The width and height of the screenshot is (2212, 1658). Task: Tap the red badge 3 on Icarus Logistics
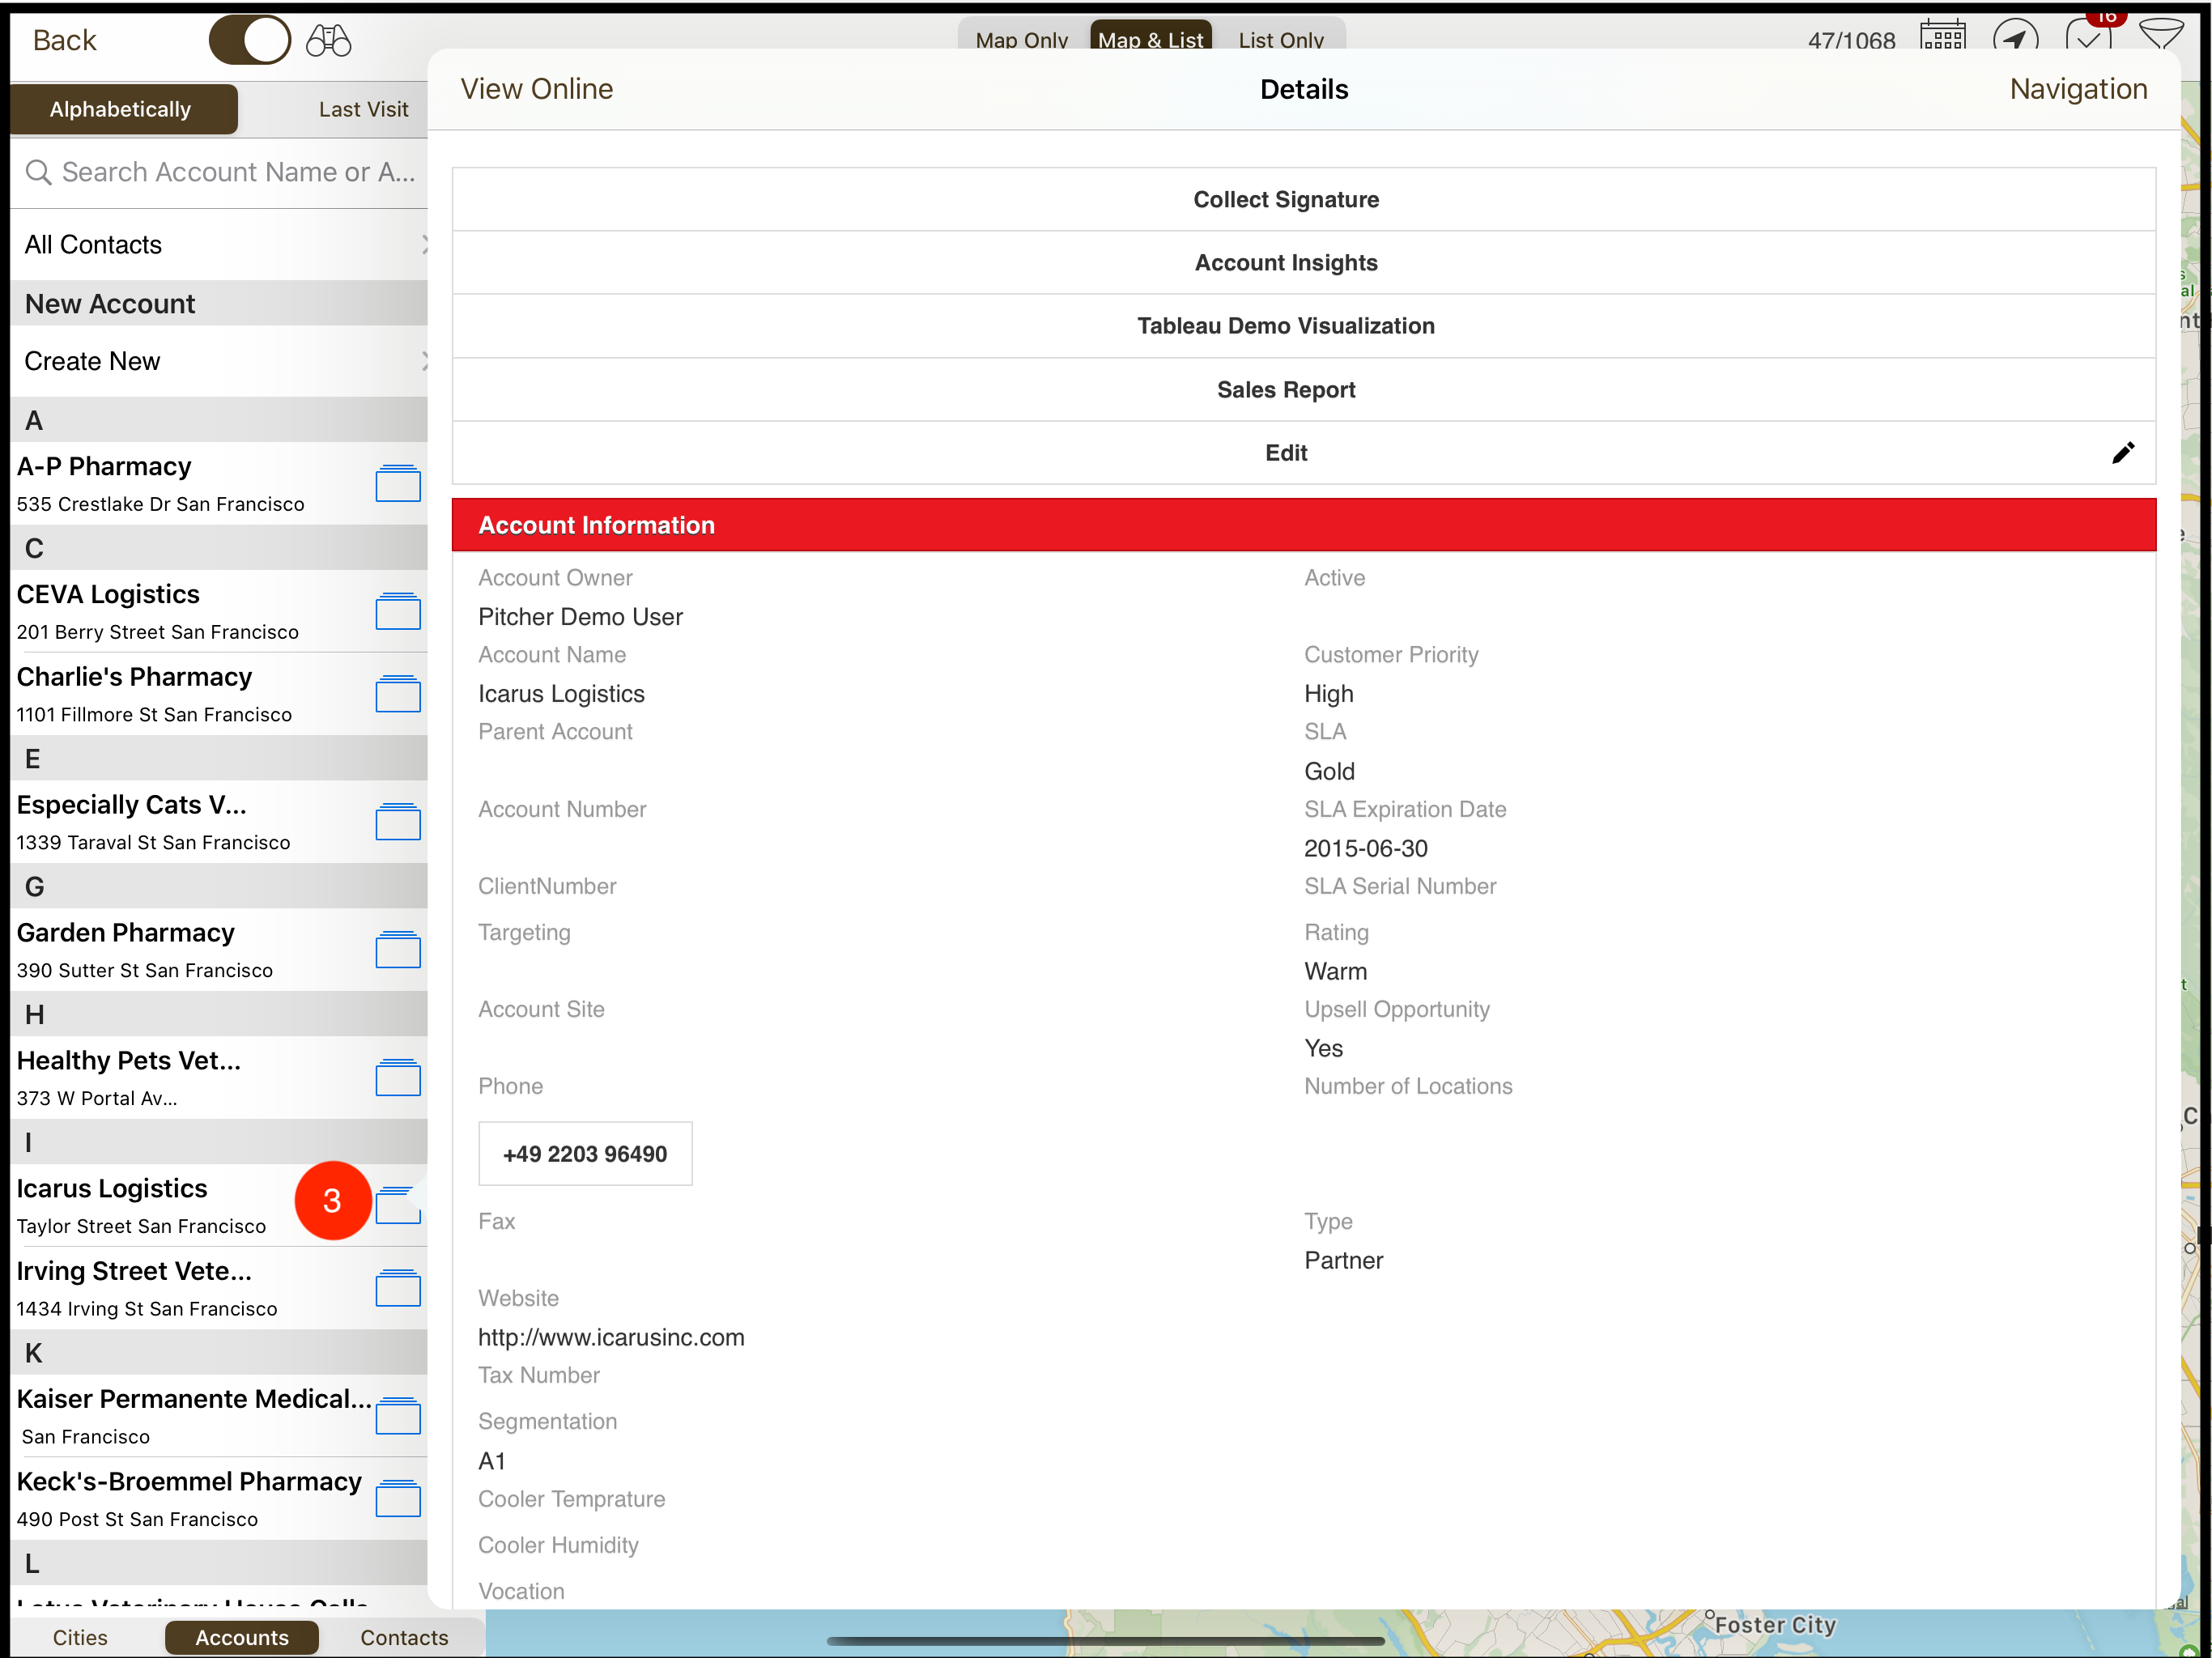pos(334,1202)
